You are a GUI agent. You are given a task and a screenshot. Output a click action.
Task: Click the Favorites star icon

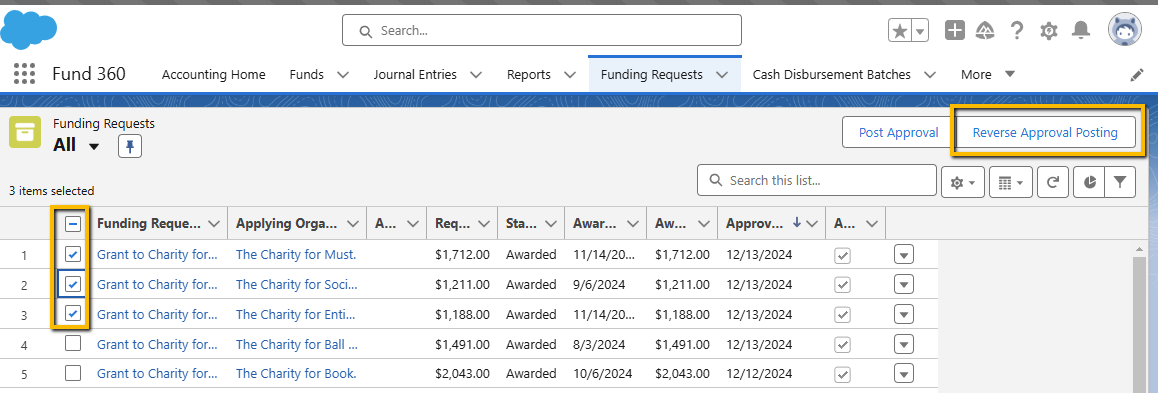(900, 30)
